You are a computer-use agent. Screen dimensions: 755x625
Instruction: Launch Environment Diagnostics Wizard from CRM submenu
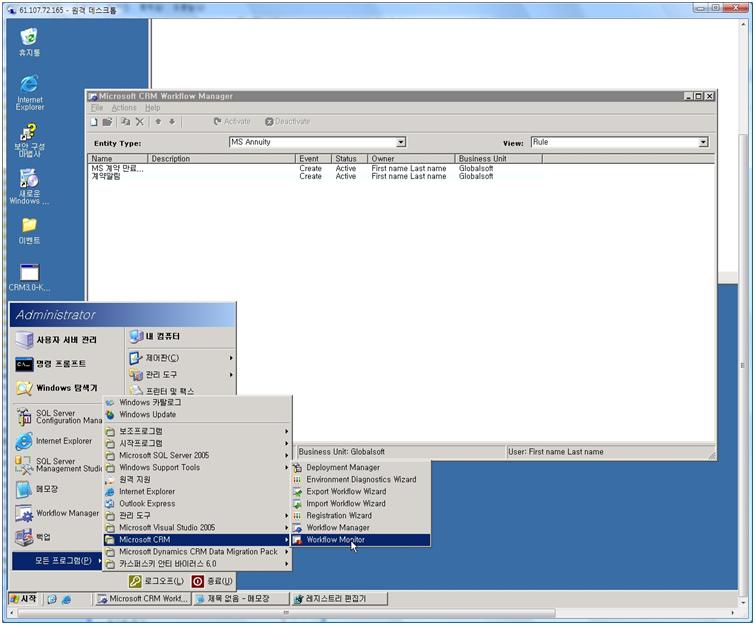[360, 480]
